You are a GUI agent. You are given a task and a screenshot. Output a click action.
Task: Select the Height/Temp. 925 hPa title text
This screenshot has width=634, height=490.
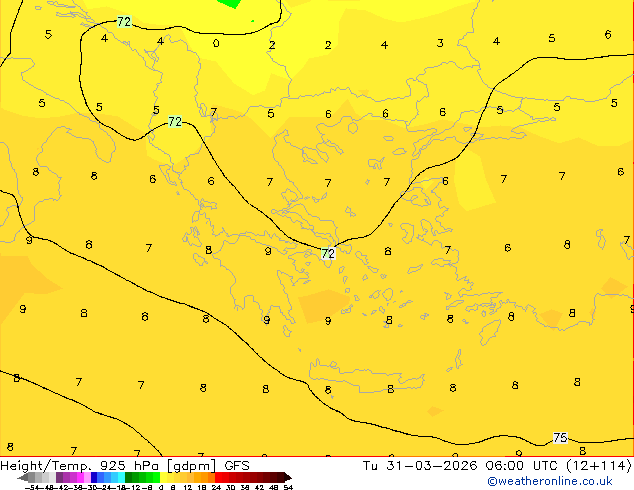[x=79, y=466]
